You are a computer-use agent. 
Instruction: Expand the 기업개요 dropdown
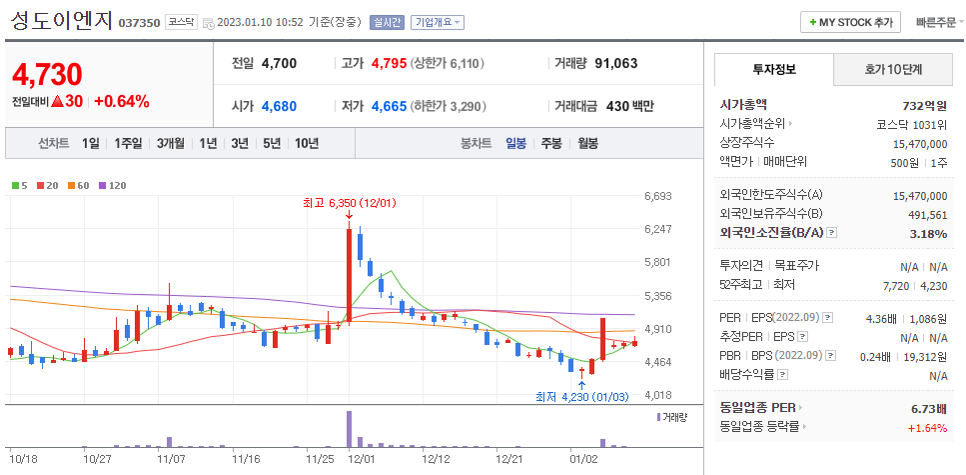(x=437, y=23)
